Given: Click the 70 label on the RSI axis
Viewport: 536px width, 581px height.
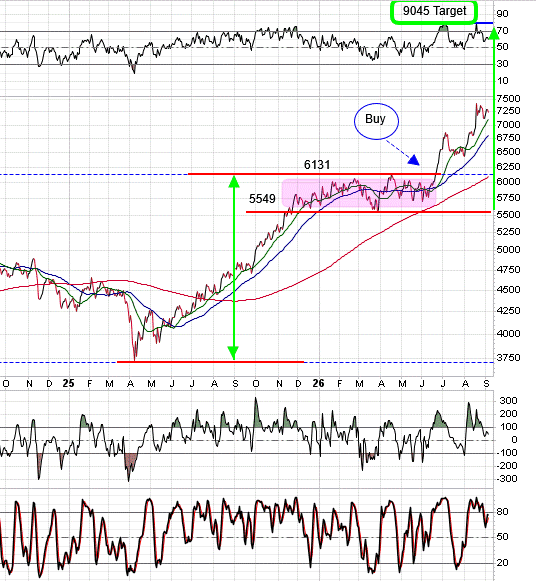Looking at the screenshot, I should (503, 31).
